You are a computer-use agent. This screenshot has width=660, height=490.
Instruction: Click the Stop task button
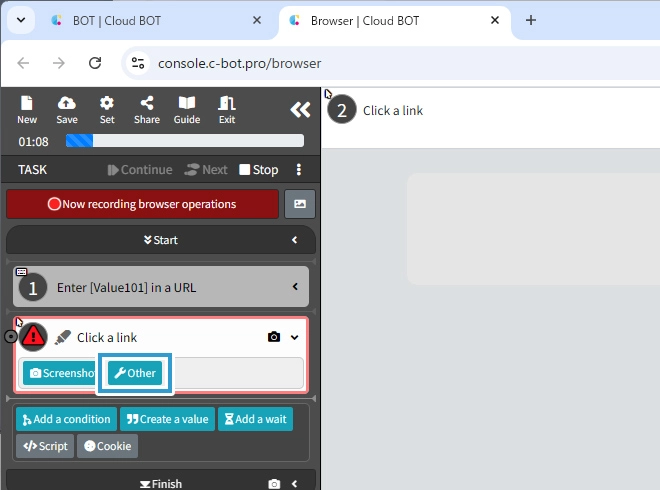point(258,170)
